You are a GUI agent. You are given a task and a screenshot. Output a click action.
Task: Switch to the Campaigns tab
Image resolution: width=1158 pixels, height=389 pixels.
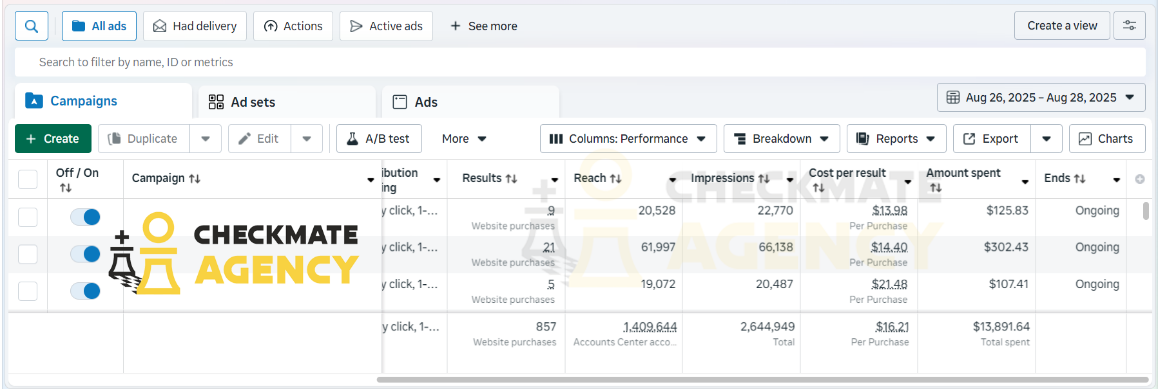click(103, 101)
